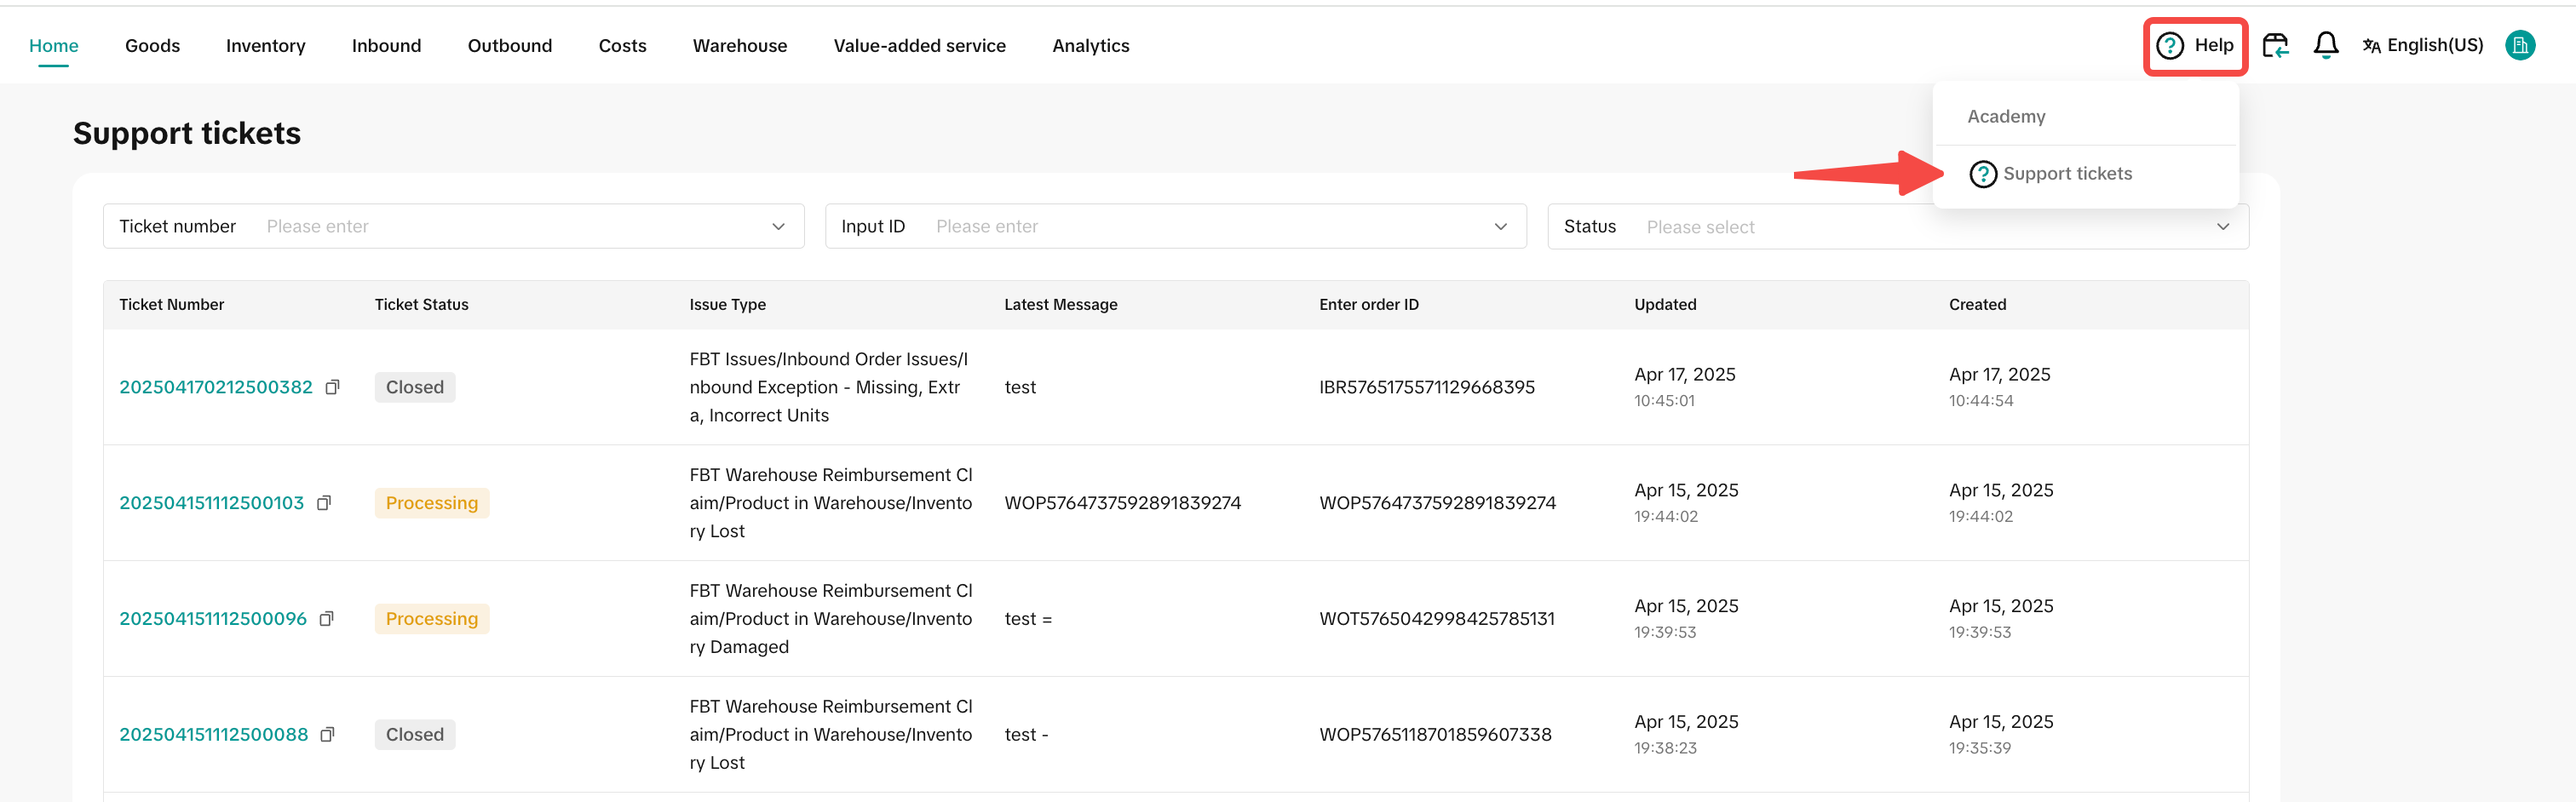2576x802 pixels.
Task: Copy ticket number 202504151112500088
Action: (x=327, y=735)
